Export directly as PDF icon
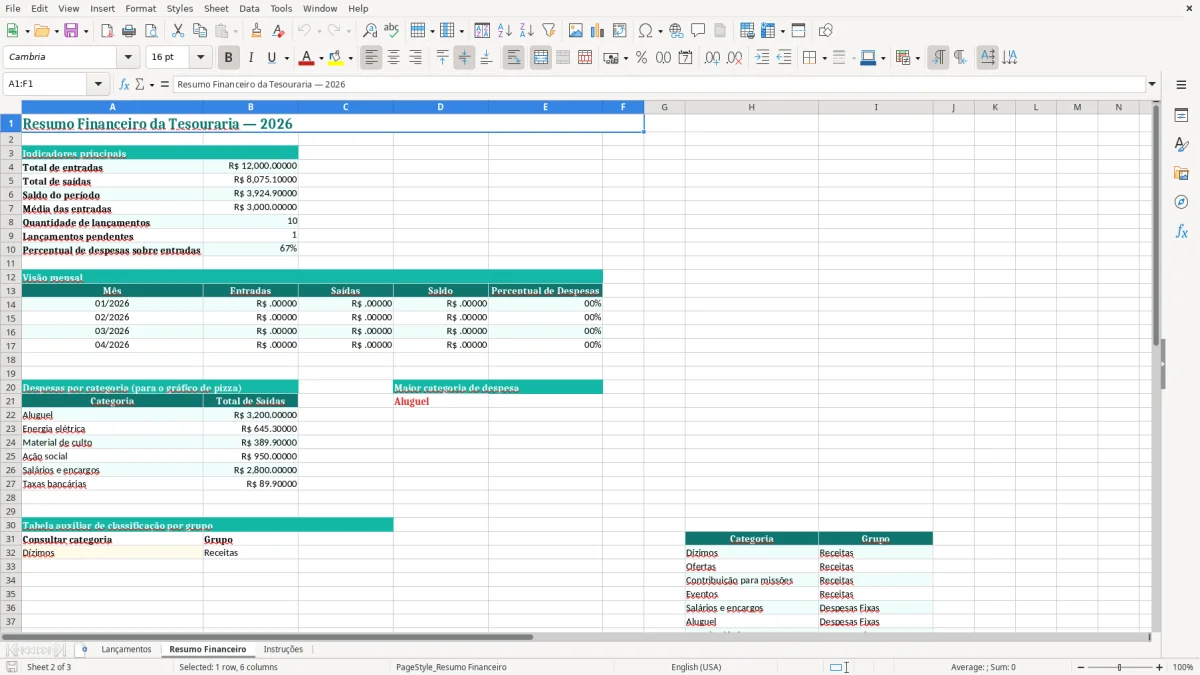Viewport: 1200px width, 675px height. pos(107,31)
